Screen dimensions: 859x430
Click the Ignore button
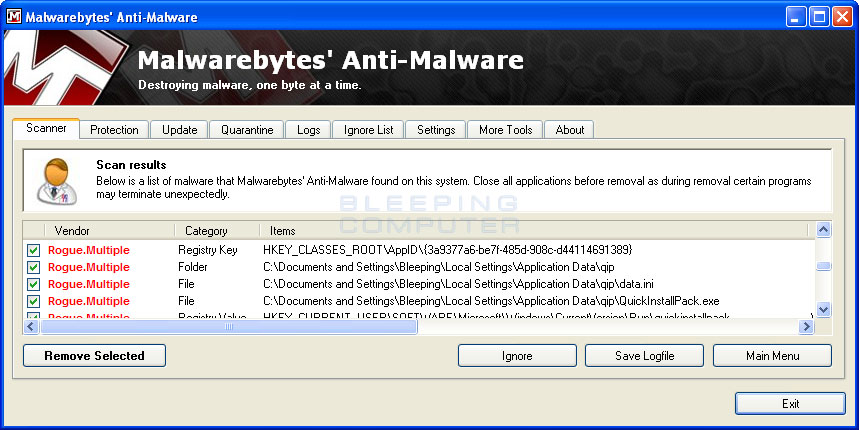tap(517, 356)
